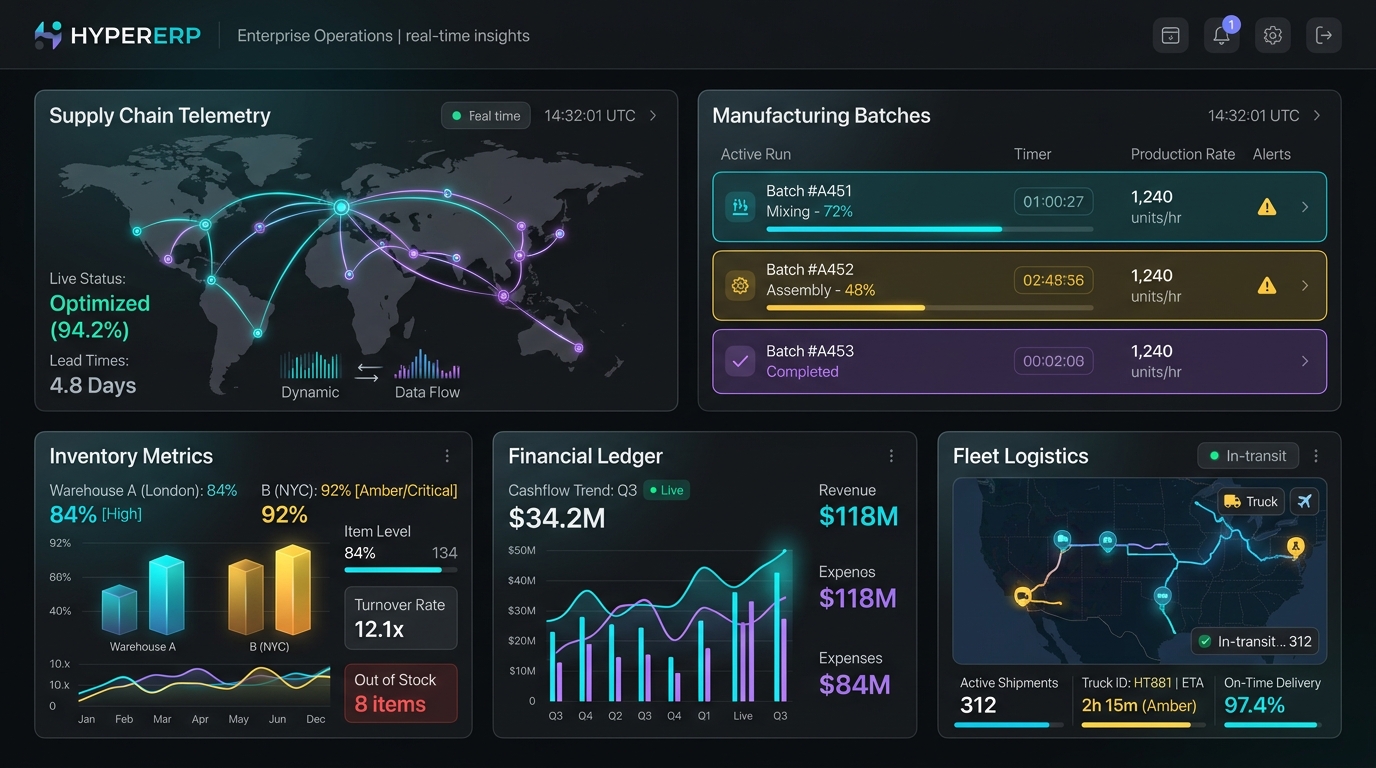1376x768 pixels.
Task: Click the green check icon in In-transit 312 badge
Action: [x=1204, y=642]
